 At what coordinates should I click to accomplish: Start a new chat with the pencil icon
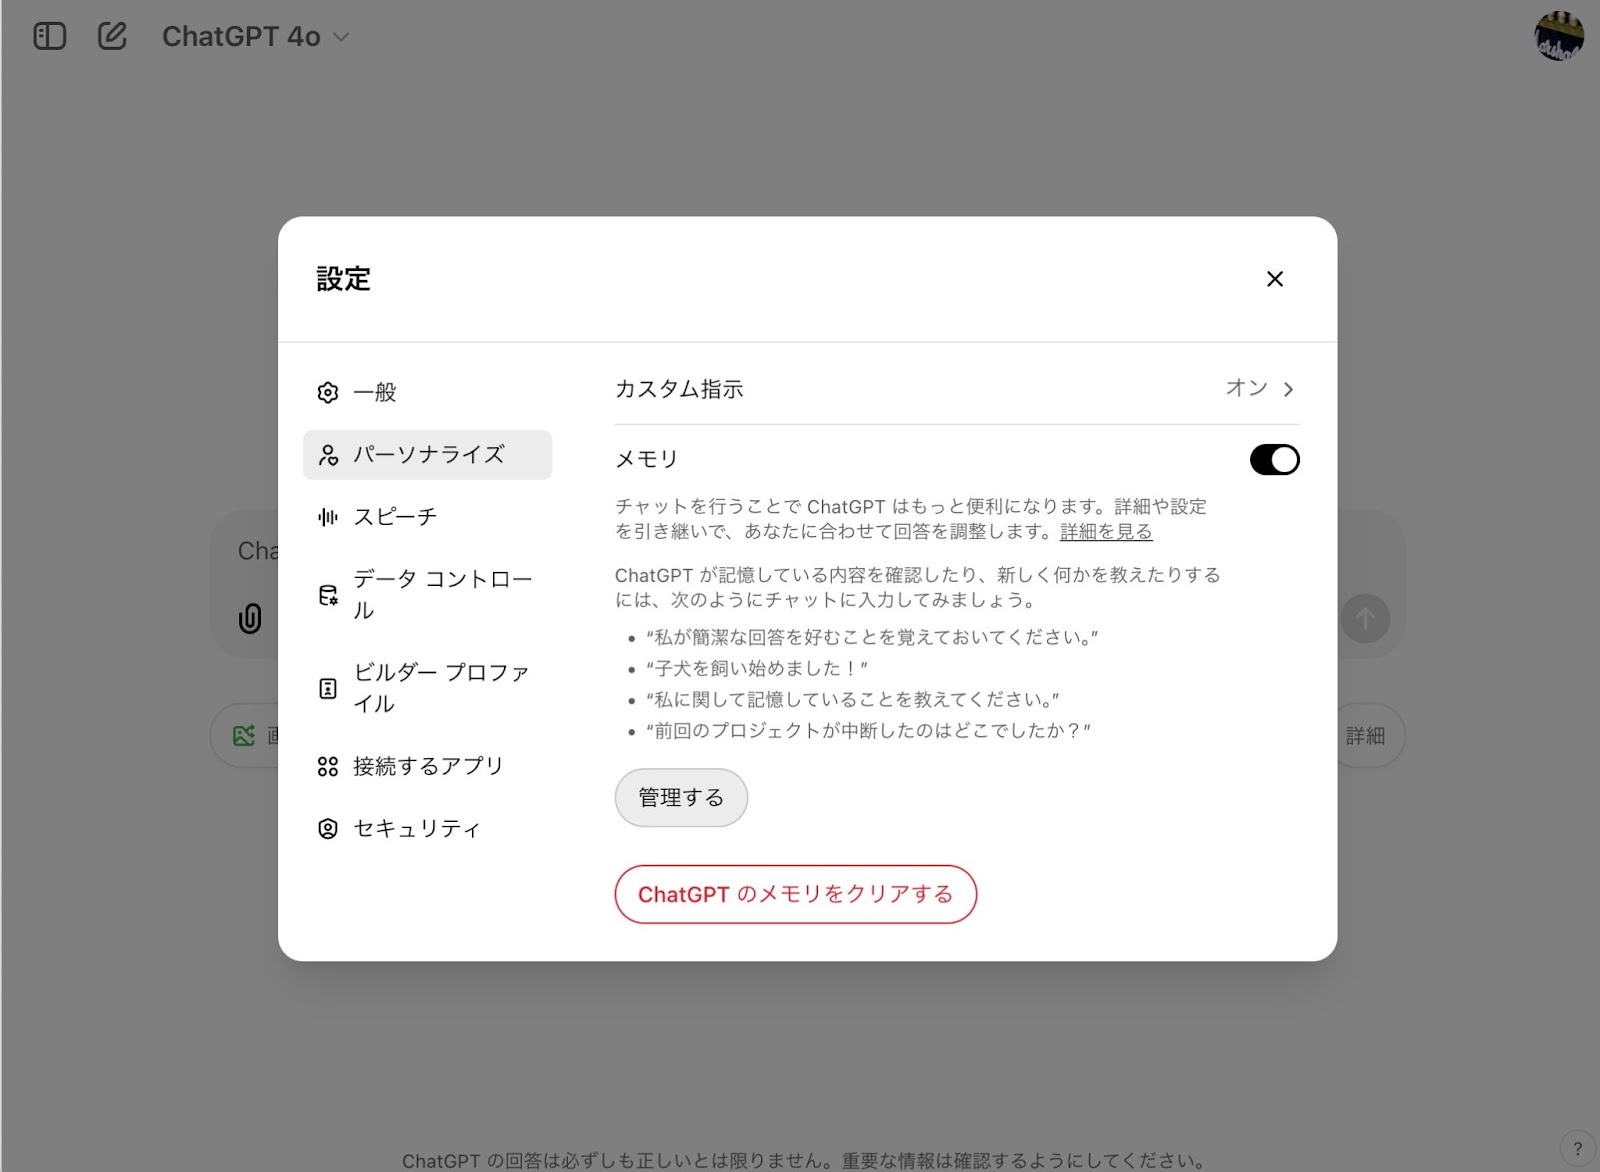pos(112,37)
